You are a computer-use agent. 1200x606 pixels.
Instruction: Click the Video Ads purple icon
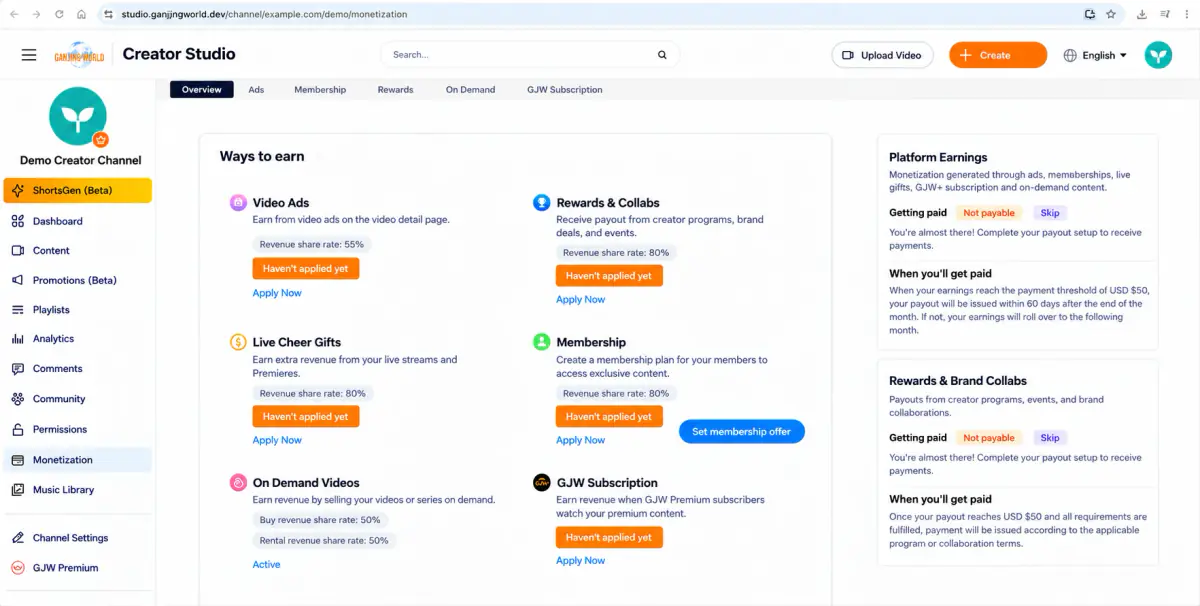238,202
